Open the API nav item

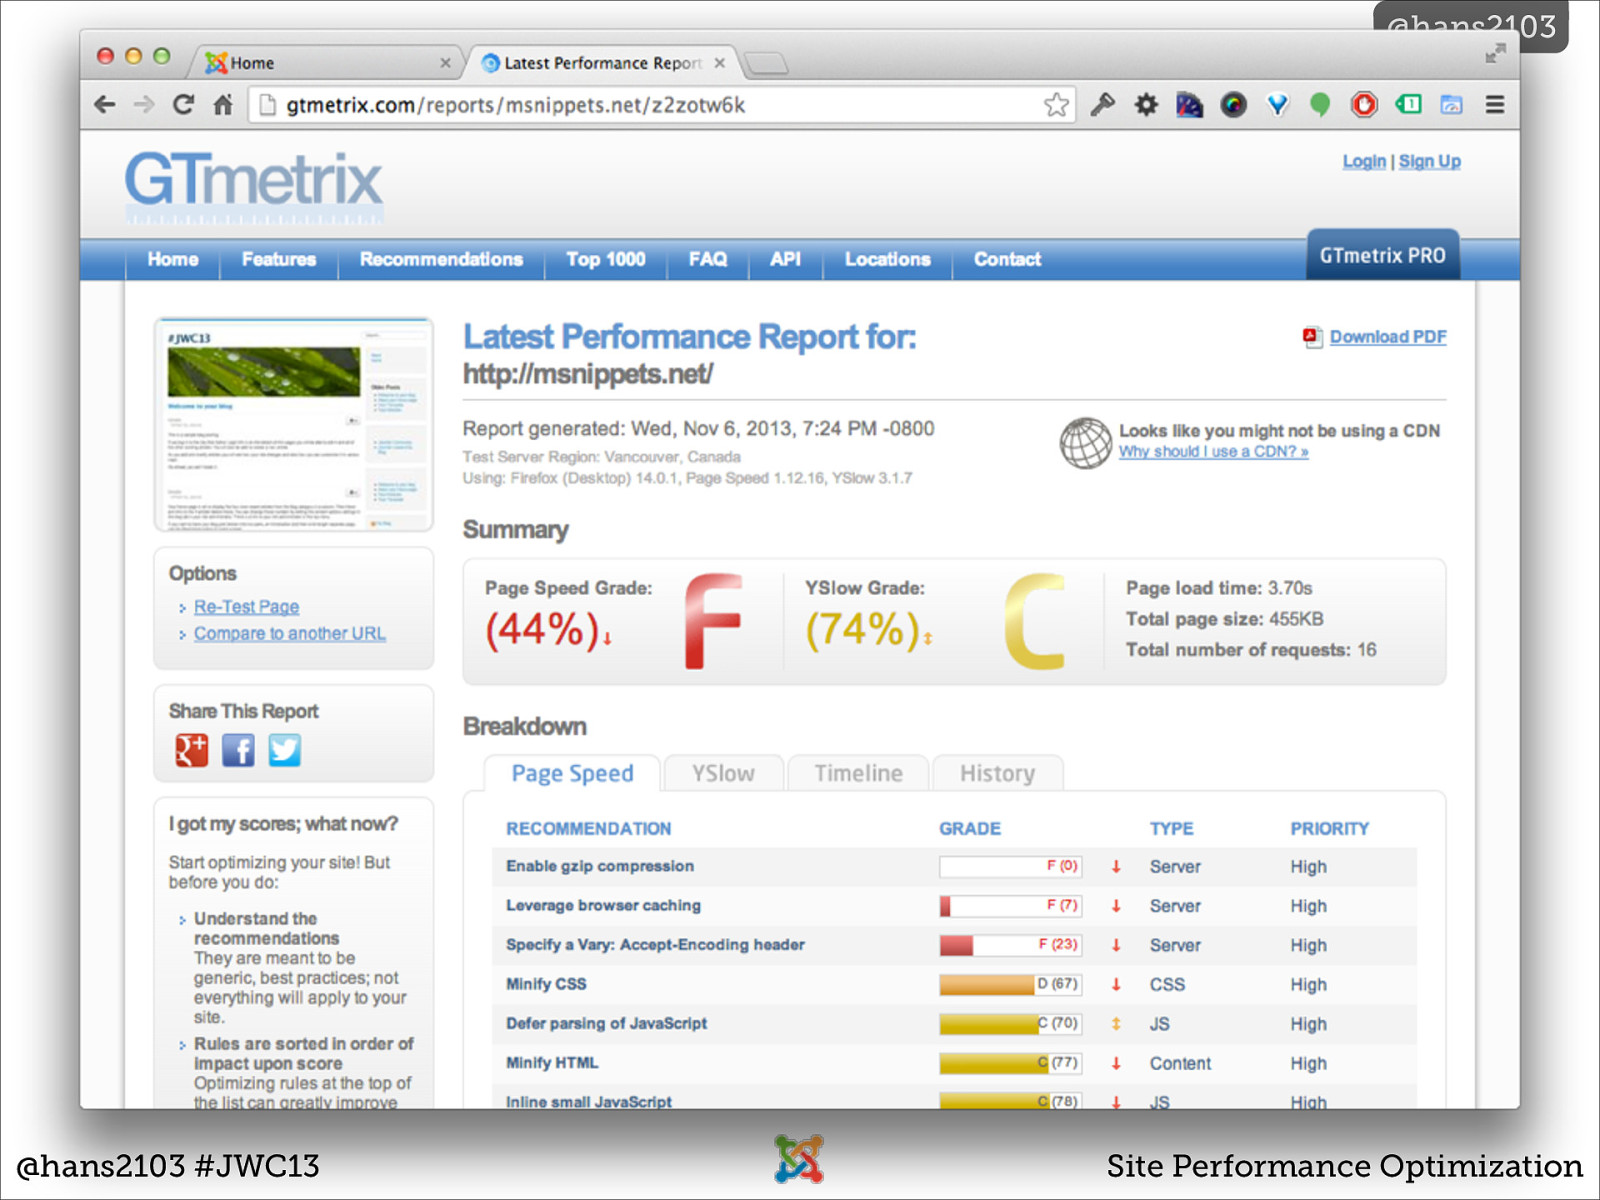[x=785, y=259]
